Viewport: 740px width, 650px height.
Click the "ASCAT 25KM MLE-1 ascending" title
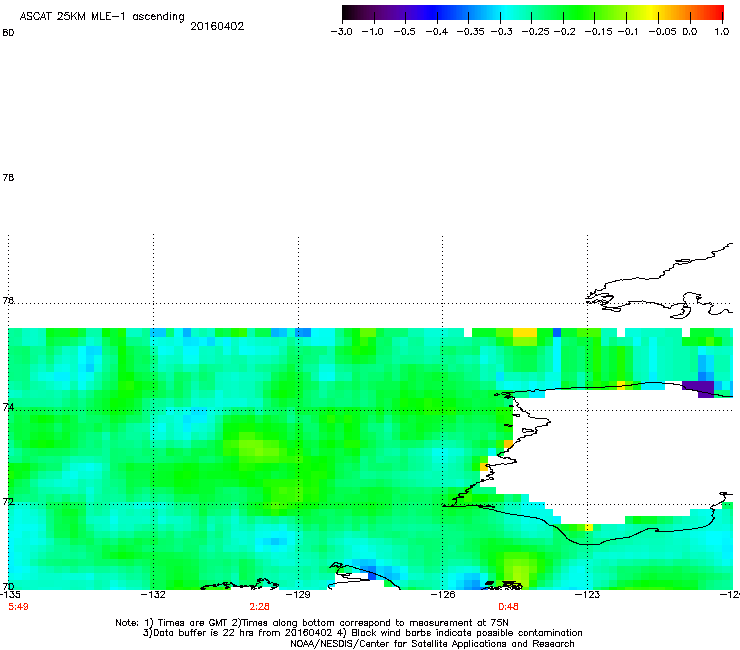coord(102,17)
